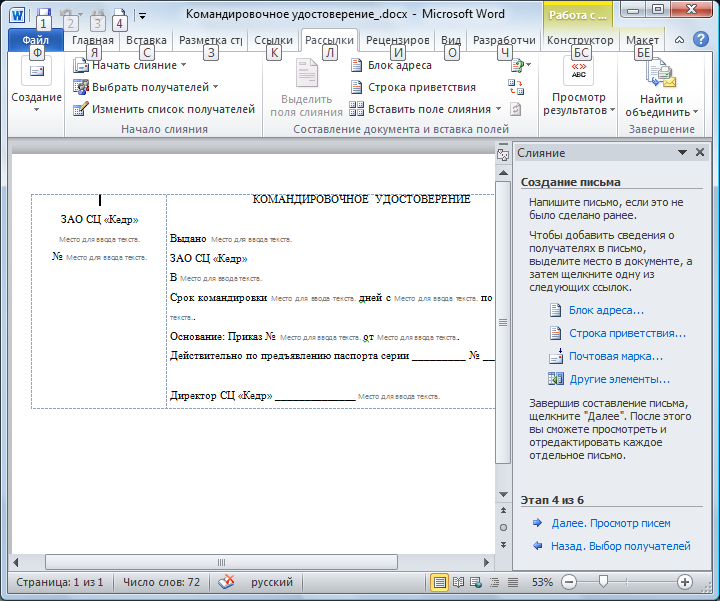The height and width of the screenshot is (601, 720).
Task: Open Выбрать получателей dropdown
Action: pyautogui.click(x=146, y=87)
